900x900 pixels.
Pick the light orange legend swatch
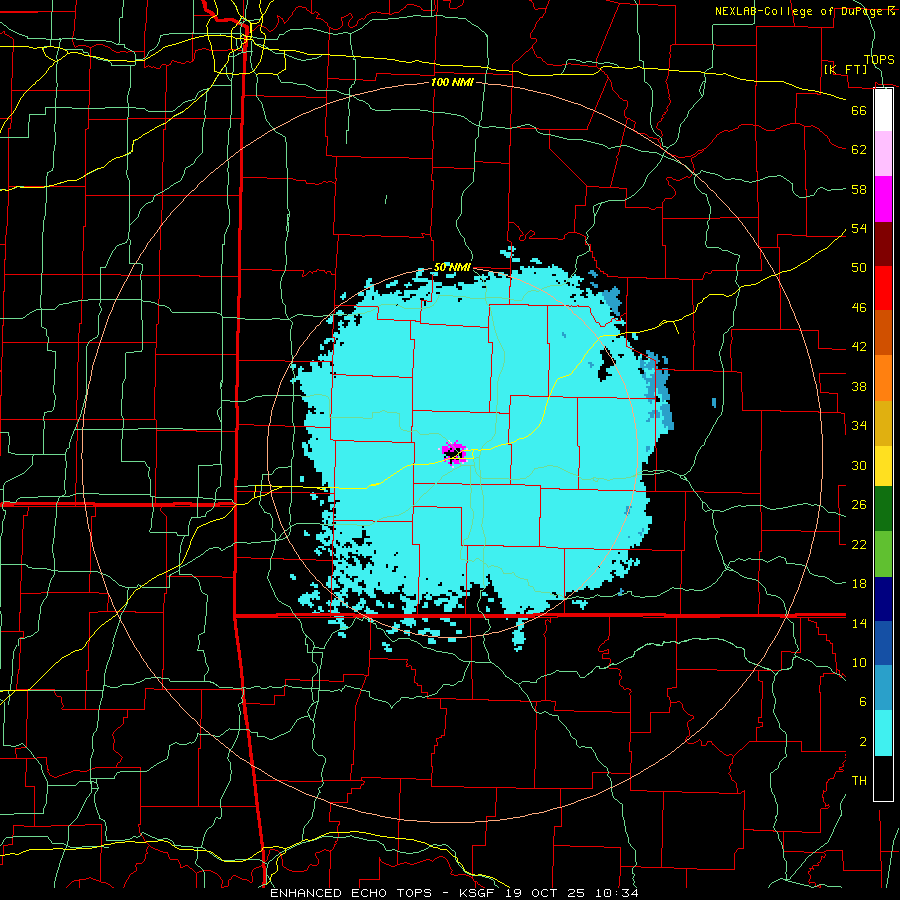(883, 378)
